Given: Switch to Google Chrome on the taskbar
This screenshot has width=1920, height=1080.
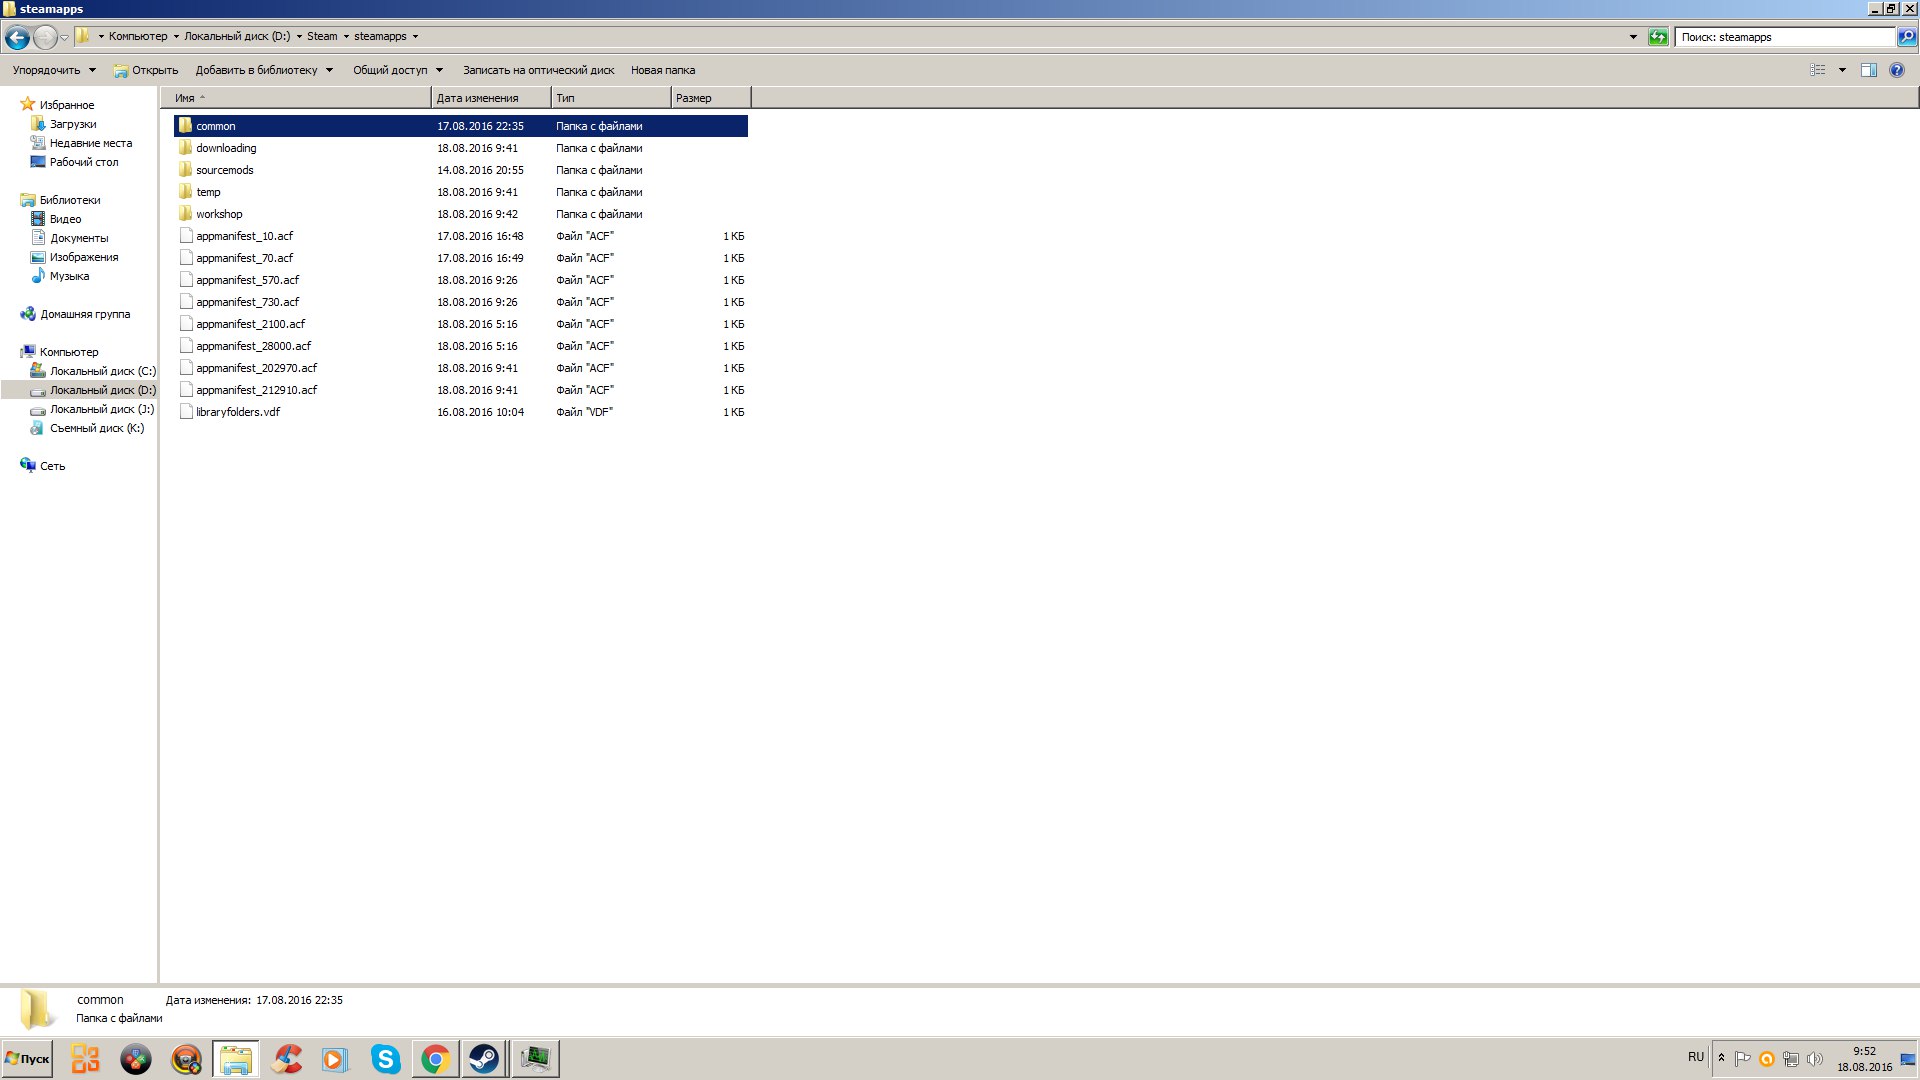Looking at the screenshot, I should tap(435, 1059).
